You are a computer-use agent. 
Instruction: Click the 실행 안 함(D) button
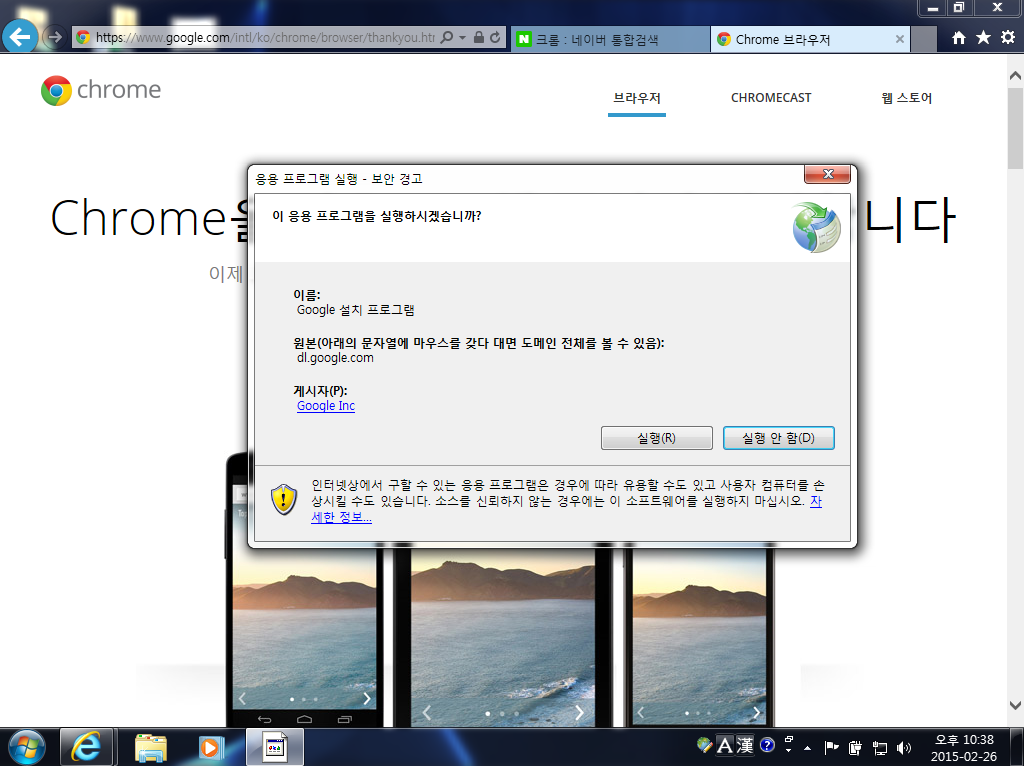point(778,438)
